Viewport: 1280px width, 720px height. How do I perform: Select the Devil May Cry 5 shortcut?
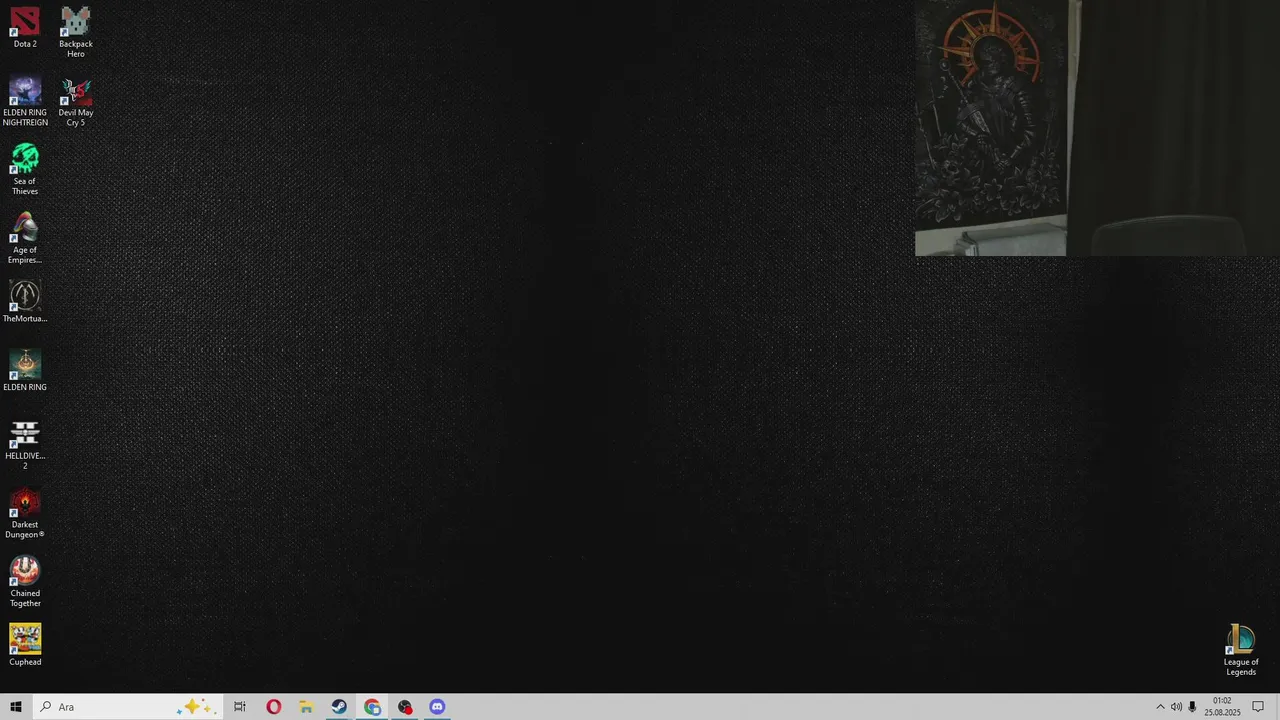(76, 101)
